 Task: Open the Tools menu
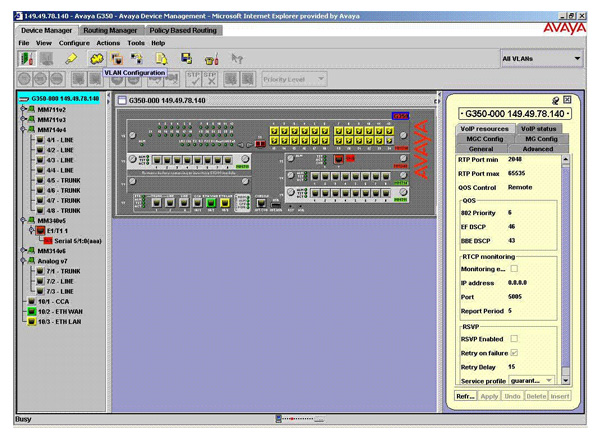(136, 43)
